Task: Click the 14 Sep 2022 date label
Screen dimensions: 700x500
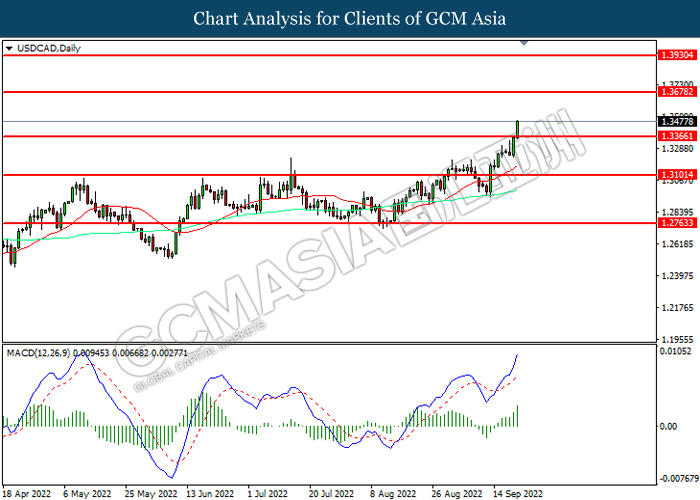Action: pos(518,494)
